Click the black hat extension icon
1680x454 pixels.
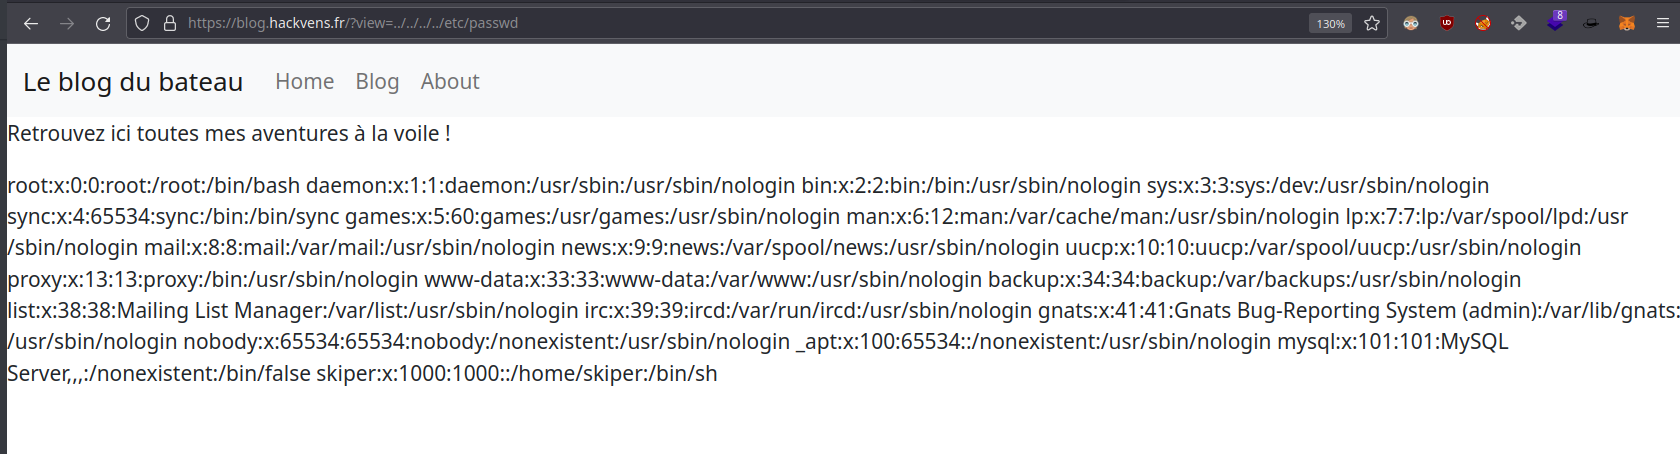1591,23
